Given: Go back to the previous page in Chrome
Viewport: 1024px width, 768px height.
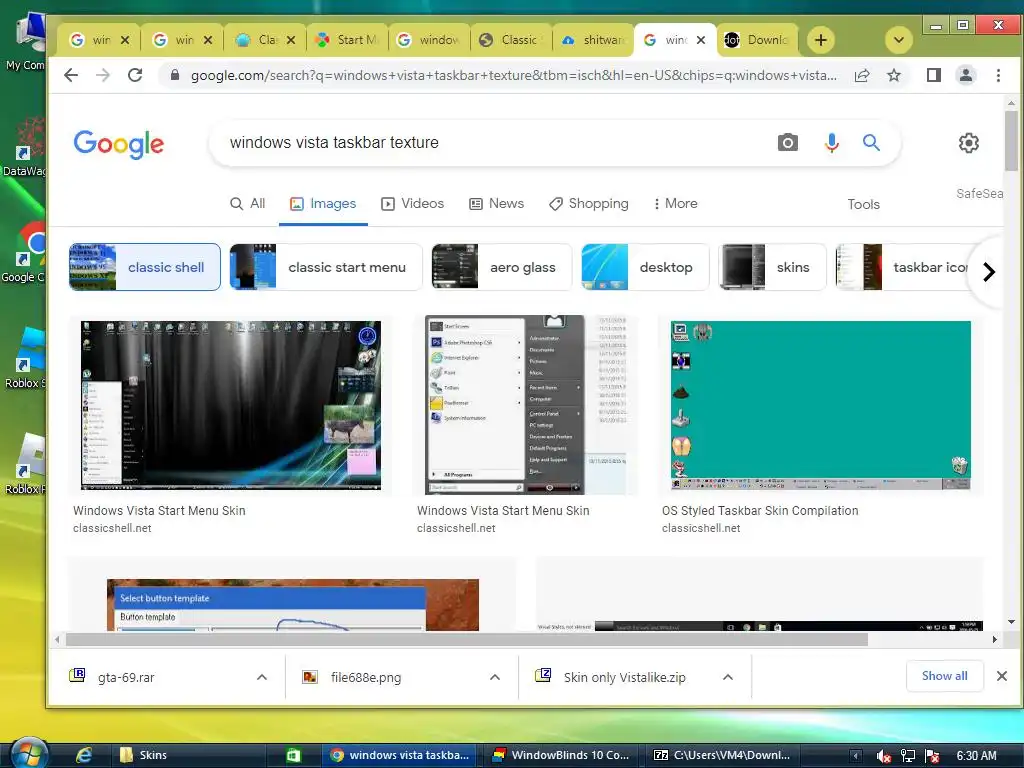Looking at the screenshot, I should [71, 75].
